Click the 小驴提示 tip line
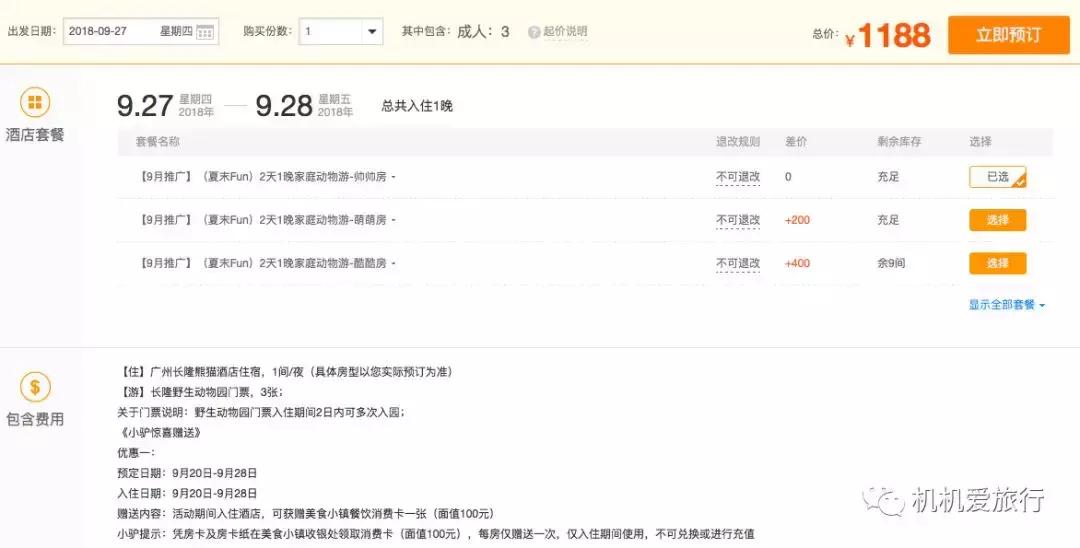 [x=436, y=534]
